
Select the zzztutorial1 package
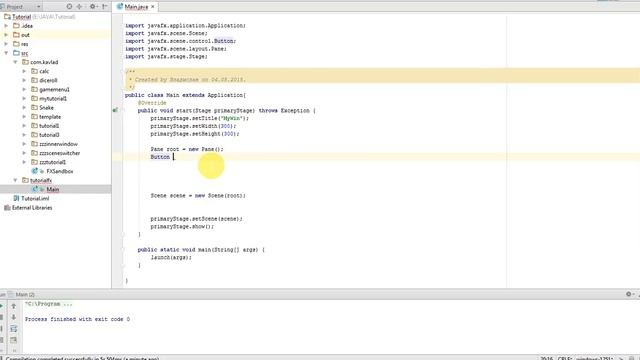tap(52, 162)
